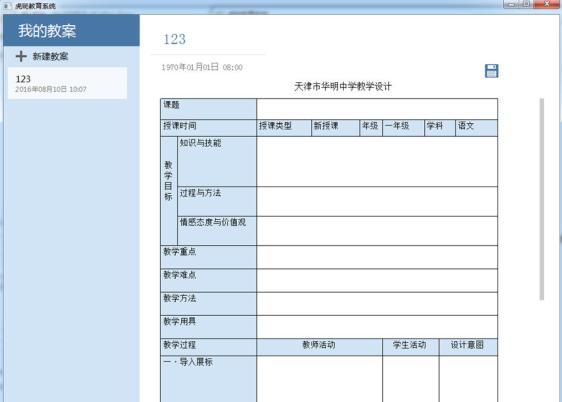
Task: Click the 知识与技能 content cell
Action: 377,162
